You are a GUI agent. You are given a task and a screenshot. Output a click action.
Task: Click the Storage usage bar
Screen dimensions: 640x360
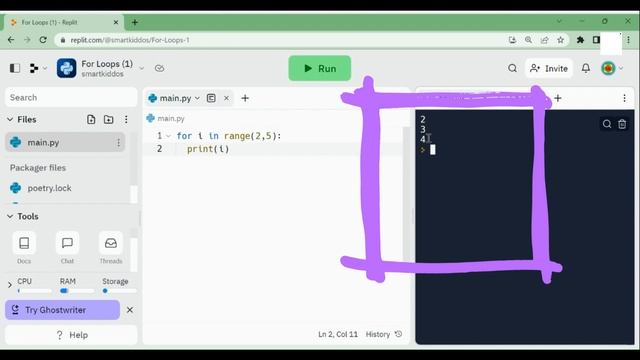pyautogui.click(x=119, y=291)
